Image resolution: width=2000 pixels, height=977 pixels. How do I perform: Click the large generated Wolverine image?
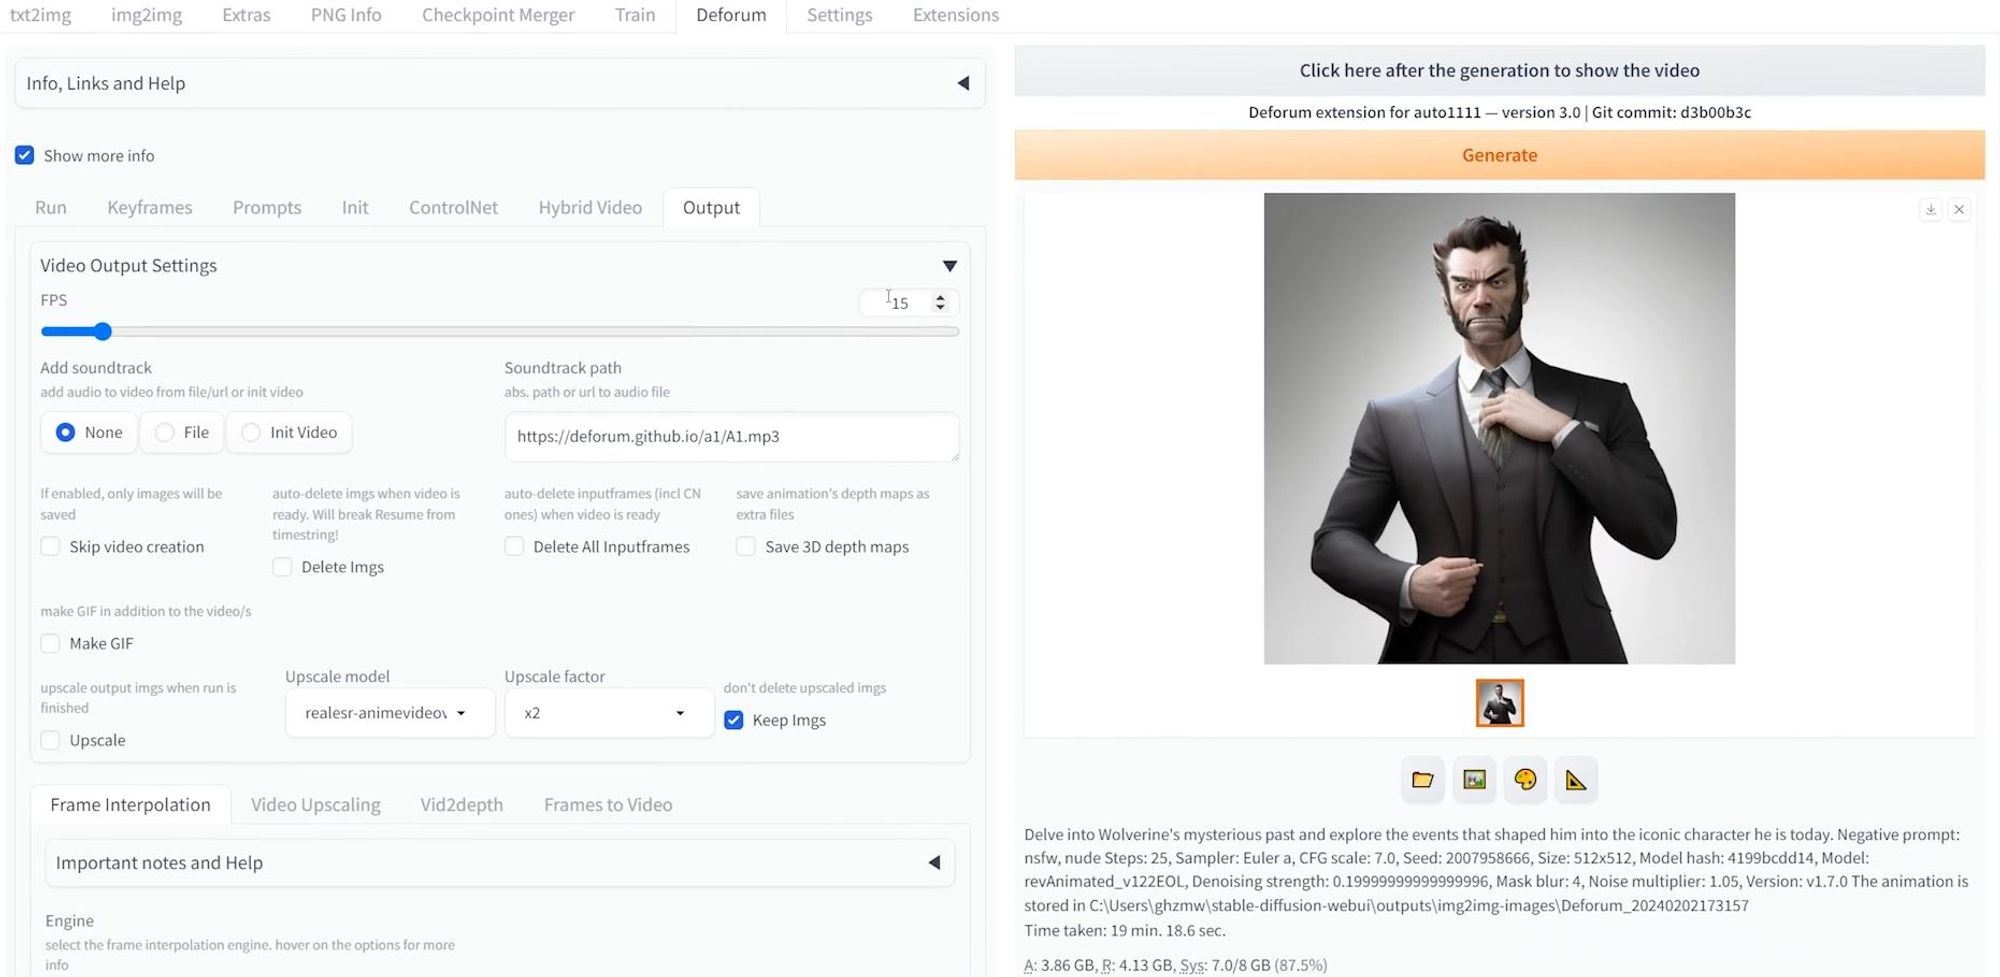(x=1499, y=428)
